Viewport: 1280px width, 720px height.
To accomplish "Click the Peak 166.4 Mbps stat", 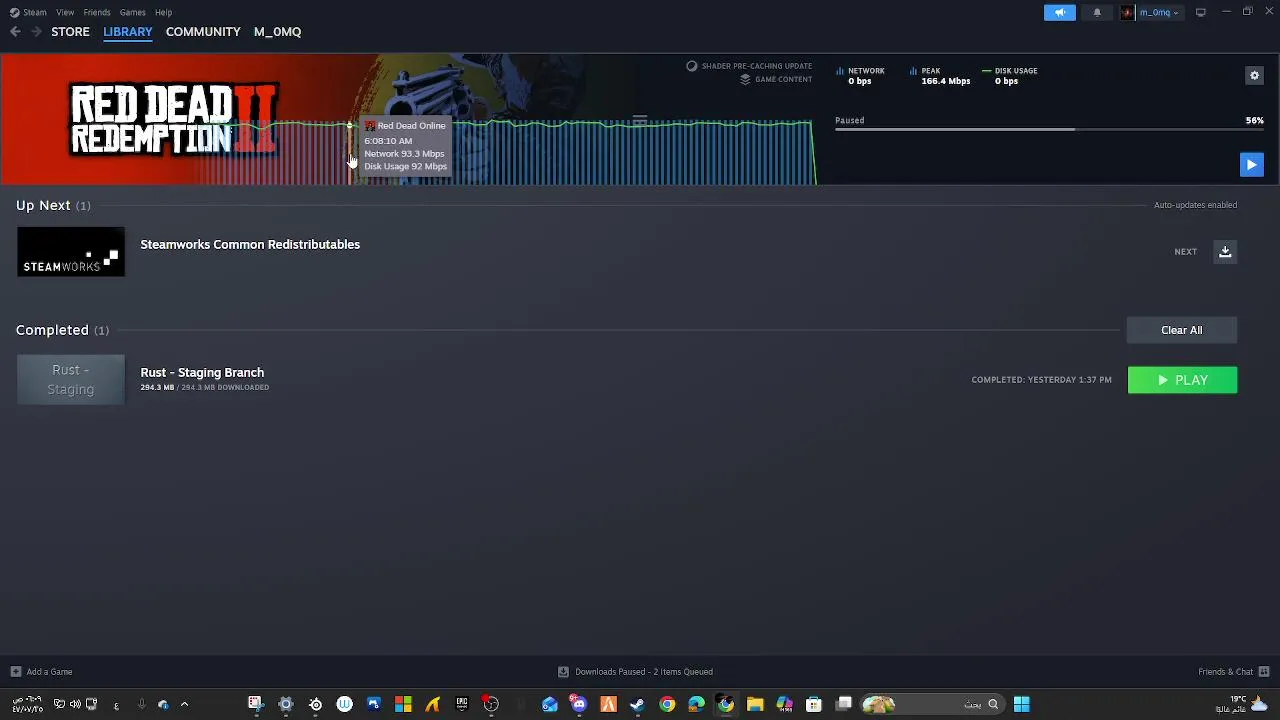I will point(940,76).
